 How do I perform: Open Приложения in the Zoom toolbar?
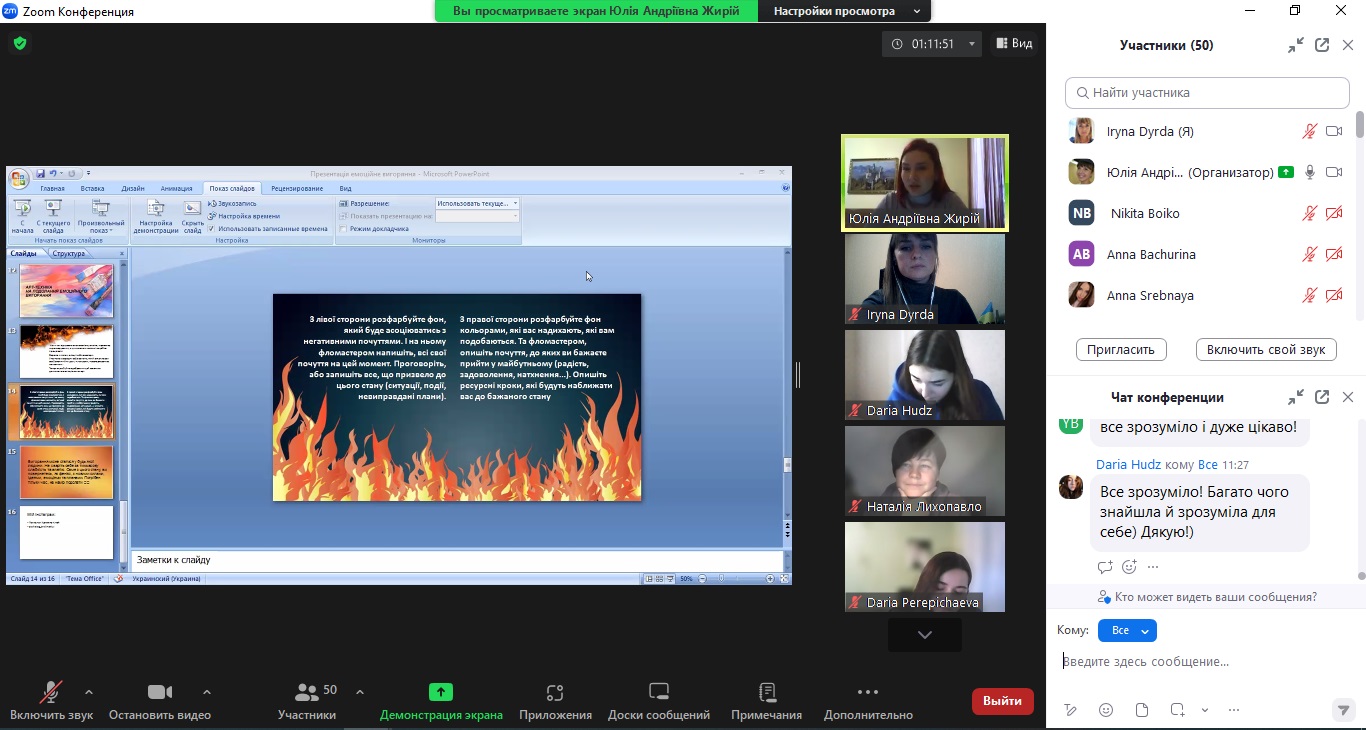point(555,693)
